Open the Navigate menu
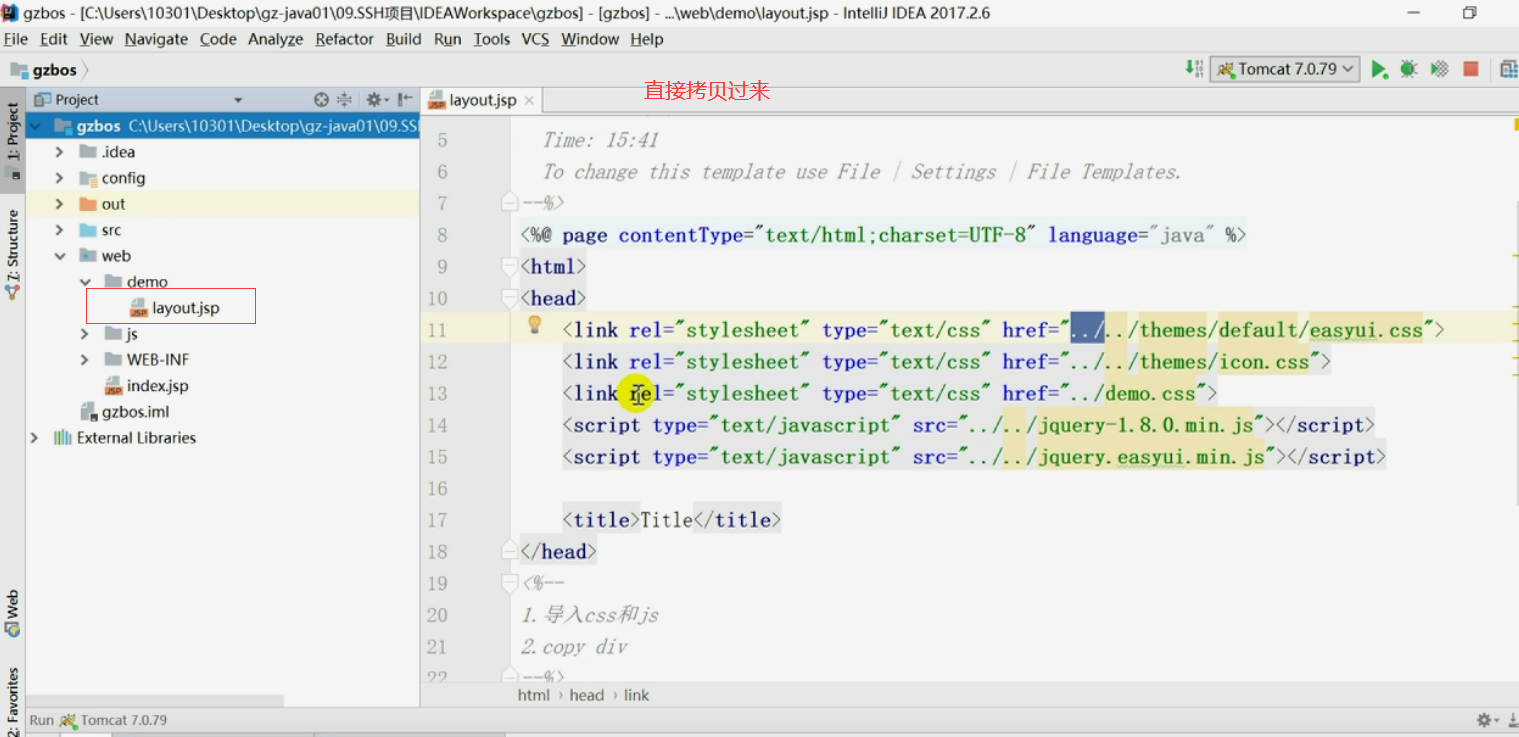Screen dimensions: 1519x737 tap(156, 39)
